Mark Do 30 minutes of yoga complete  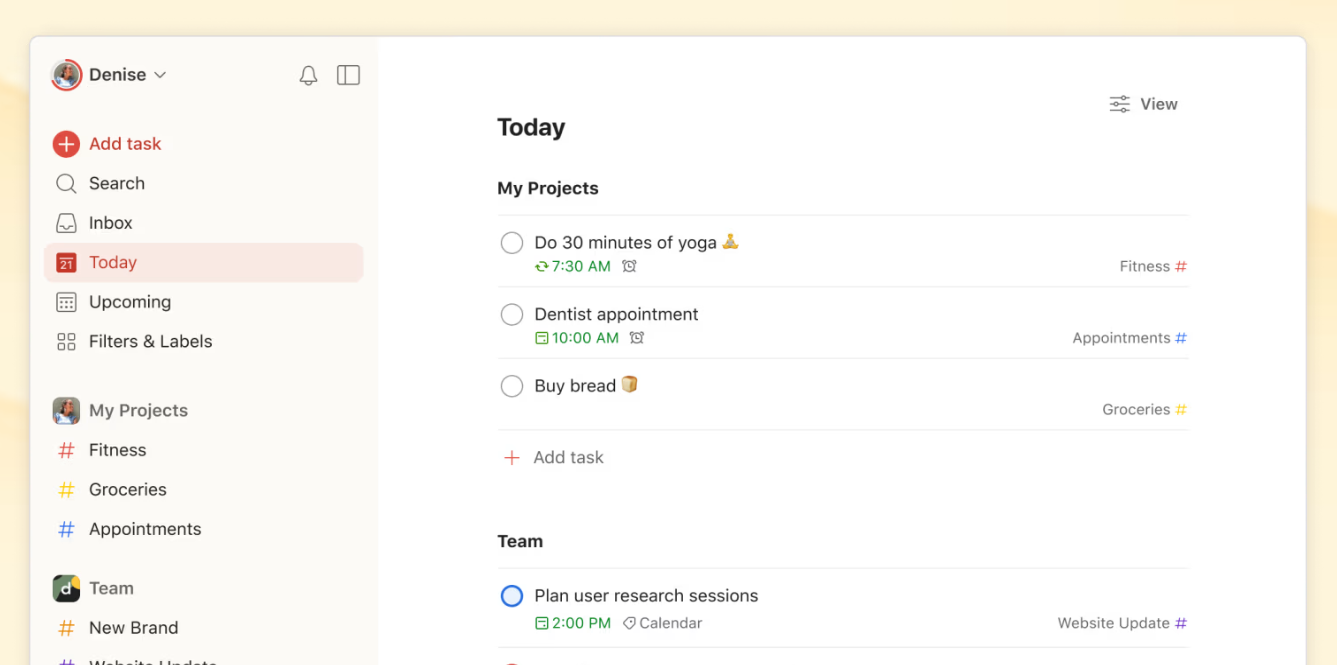pyautogui.click(x=512, y=243)
